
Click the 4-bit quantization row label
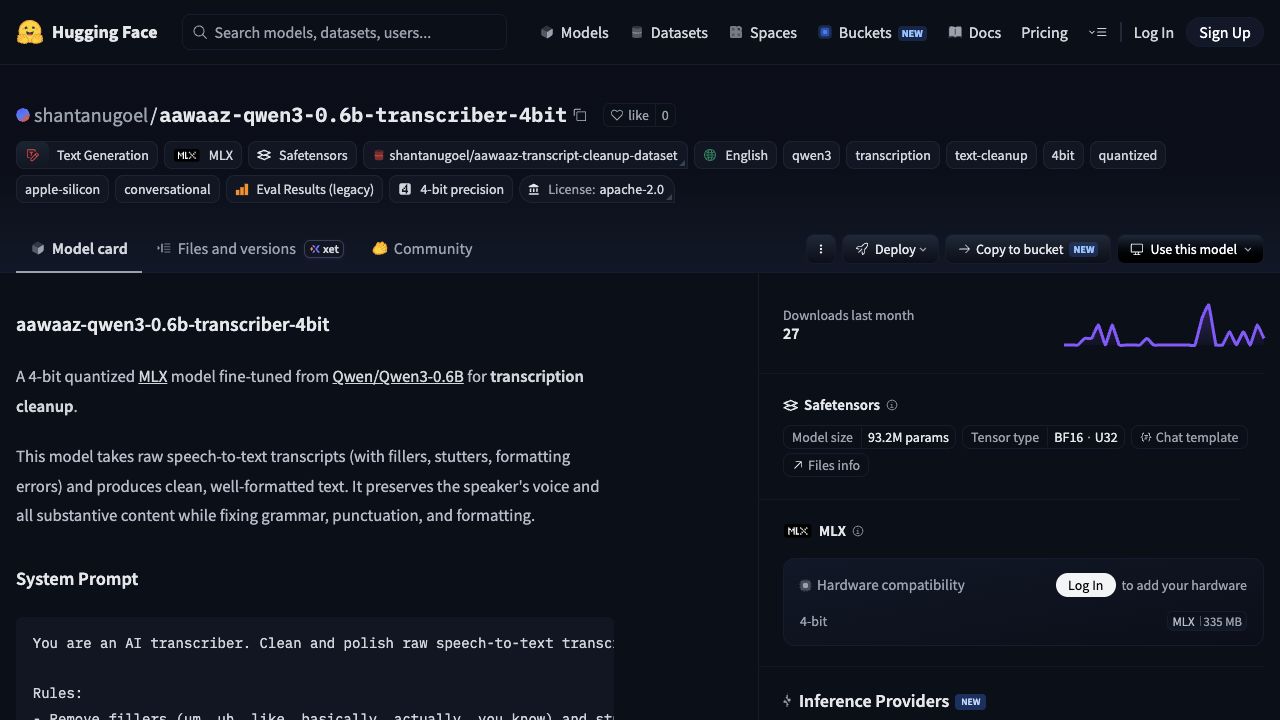813,621
